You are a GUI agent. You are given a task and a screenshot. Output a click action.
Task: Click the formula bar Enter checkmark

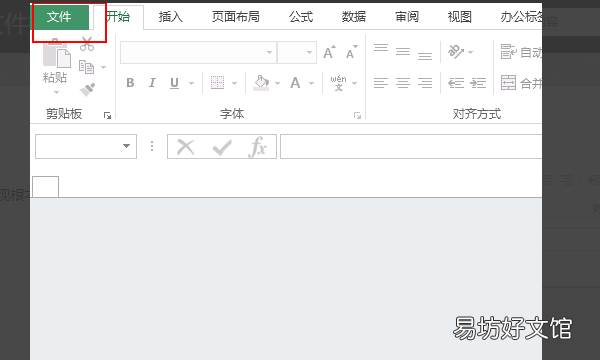point(222,147)
